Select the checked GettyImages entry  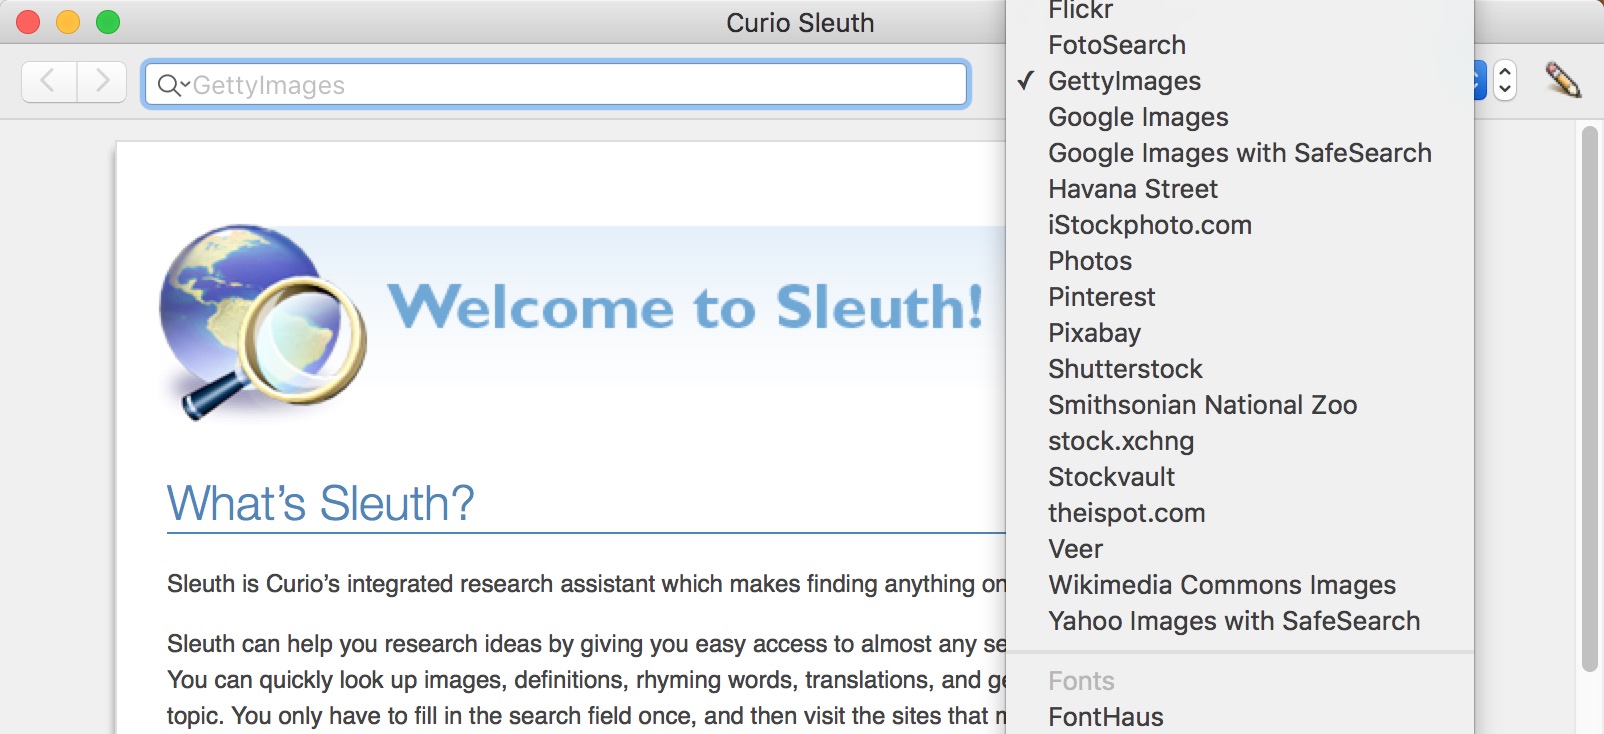(1240, 81)
